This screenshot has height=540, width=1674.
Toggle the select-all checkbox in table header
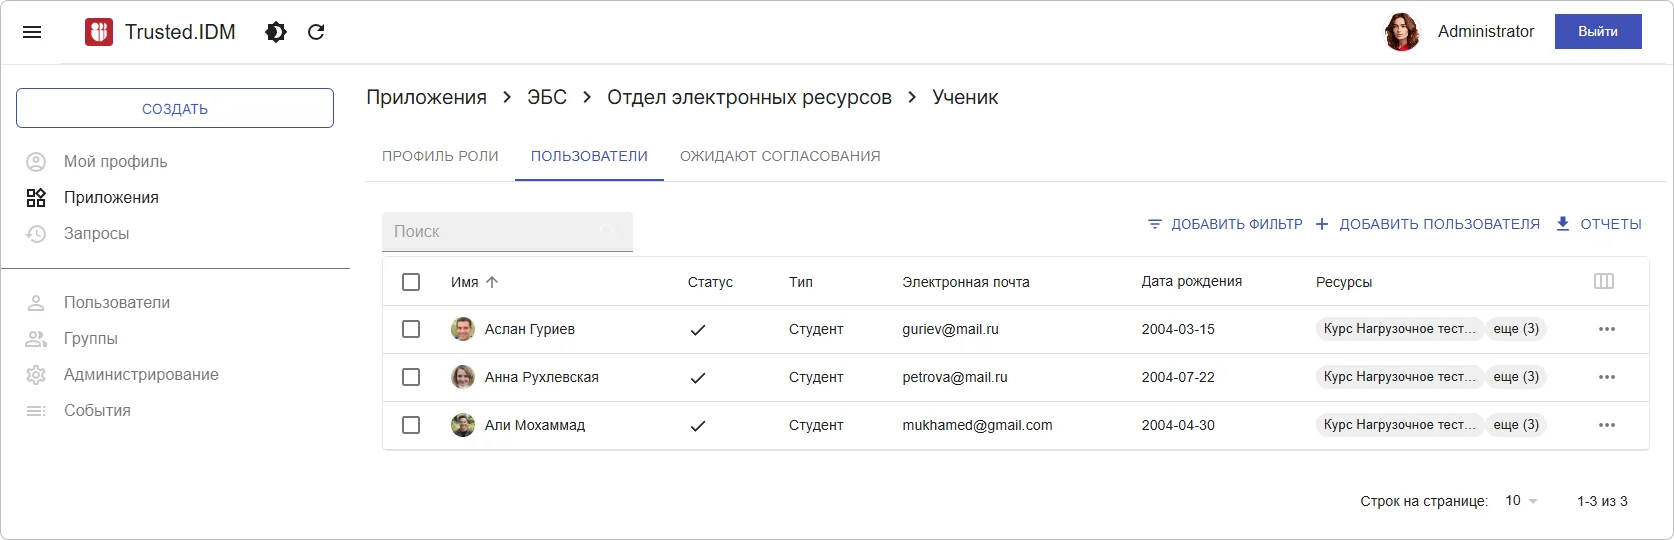(x=411, y=282)
